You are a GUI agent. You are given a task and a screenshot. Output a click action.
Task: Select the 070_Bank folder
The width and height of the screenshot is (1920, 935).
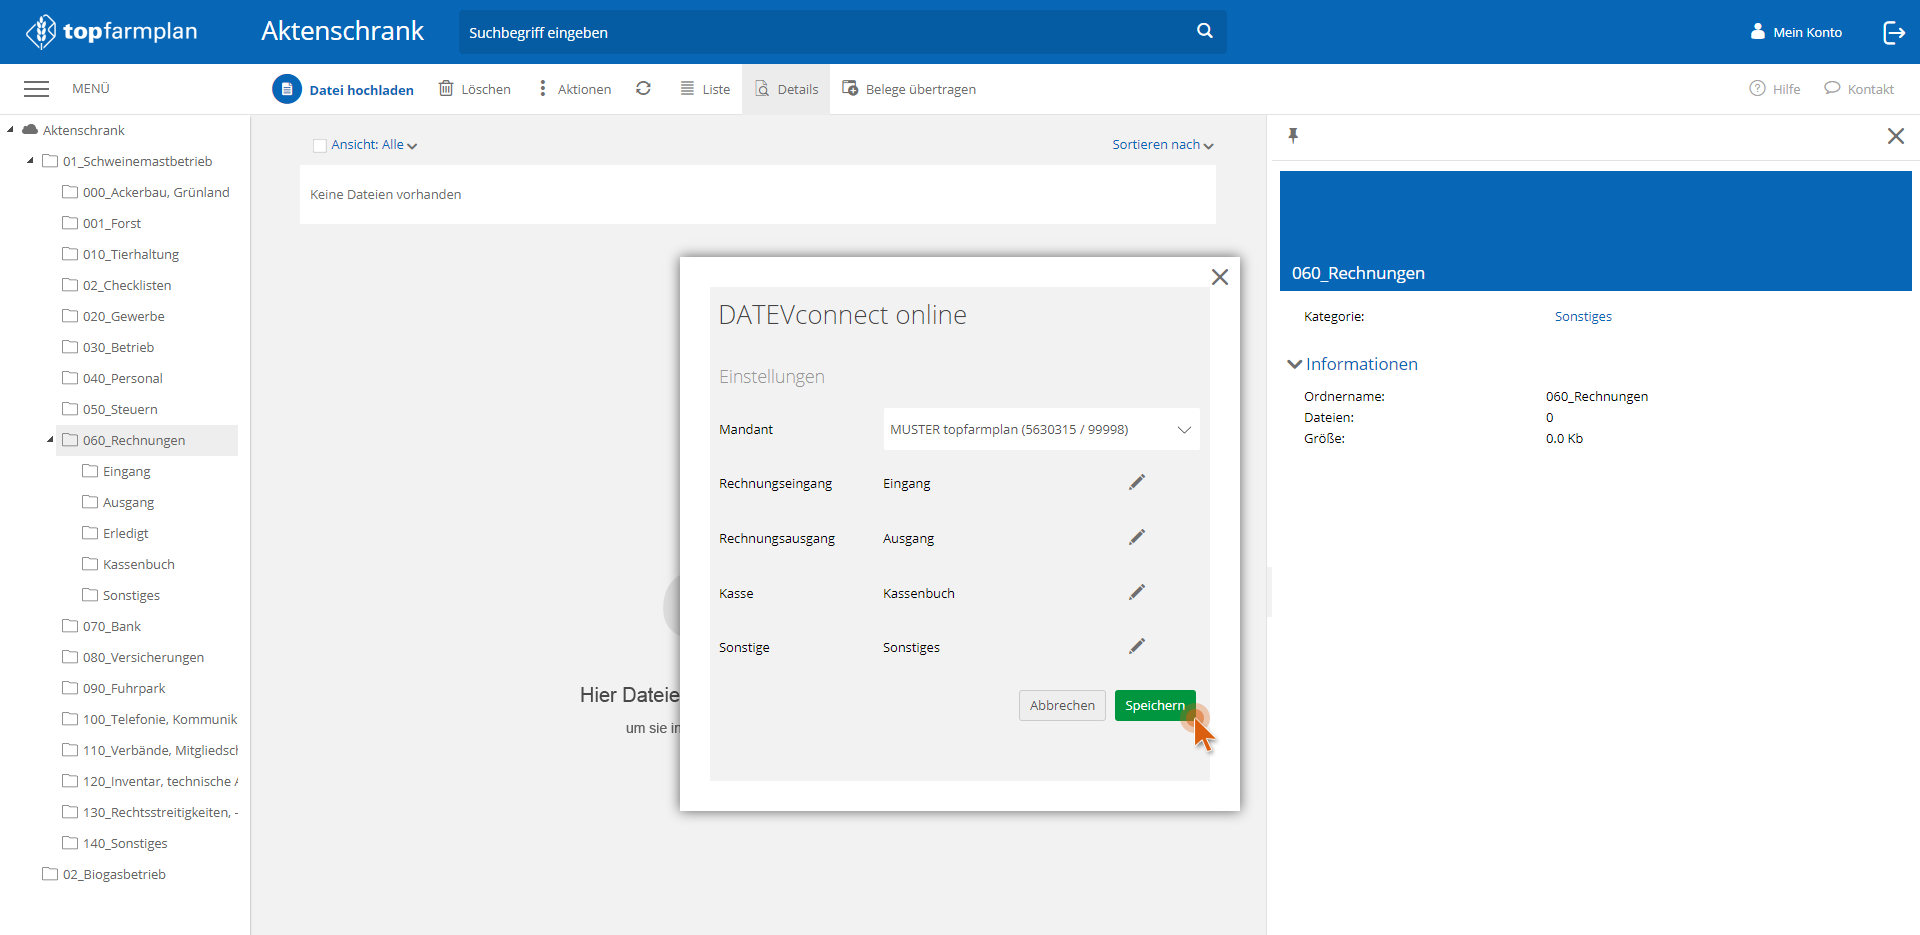(102, 626)
